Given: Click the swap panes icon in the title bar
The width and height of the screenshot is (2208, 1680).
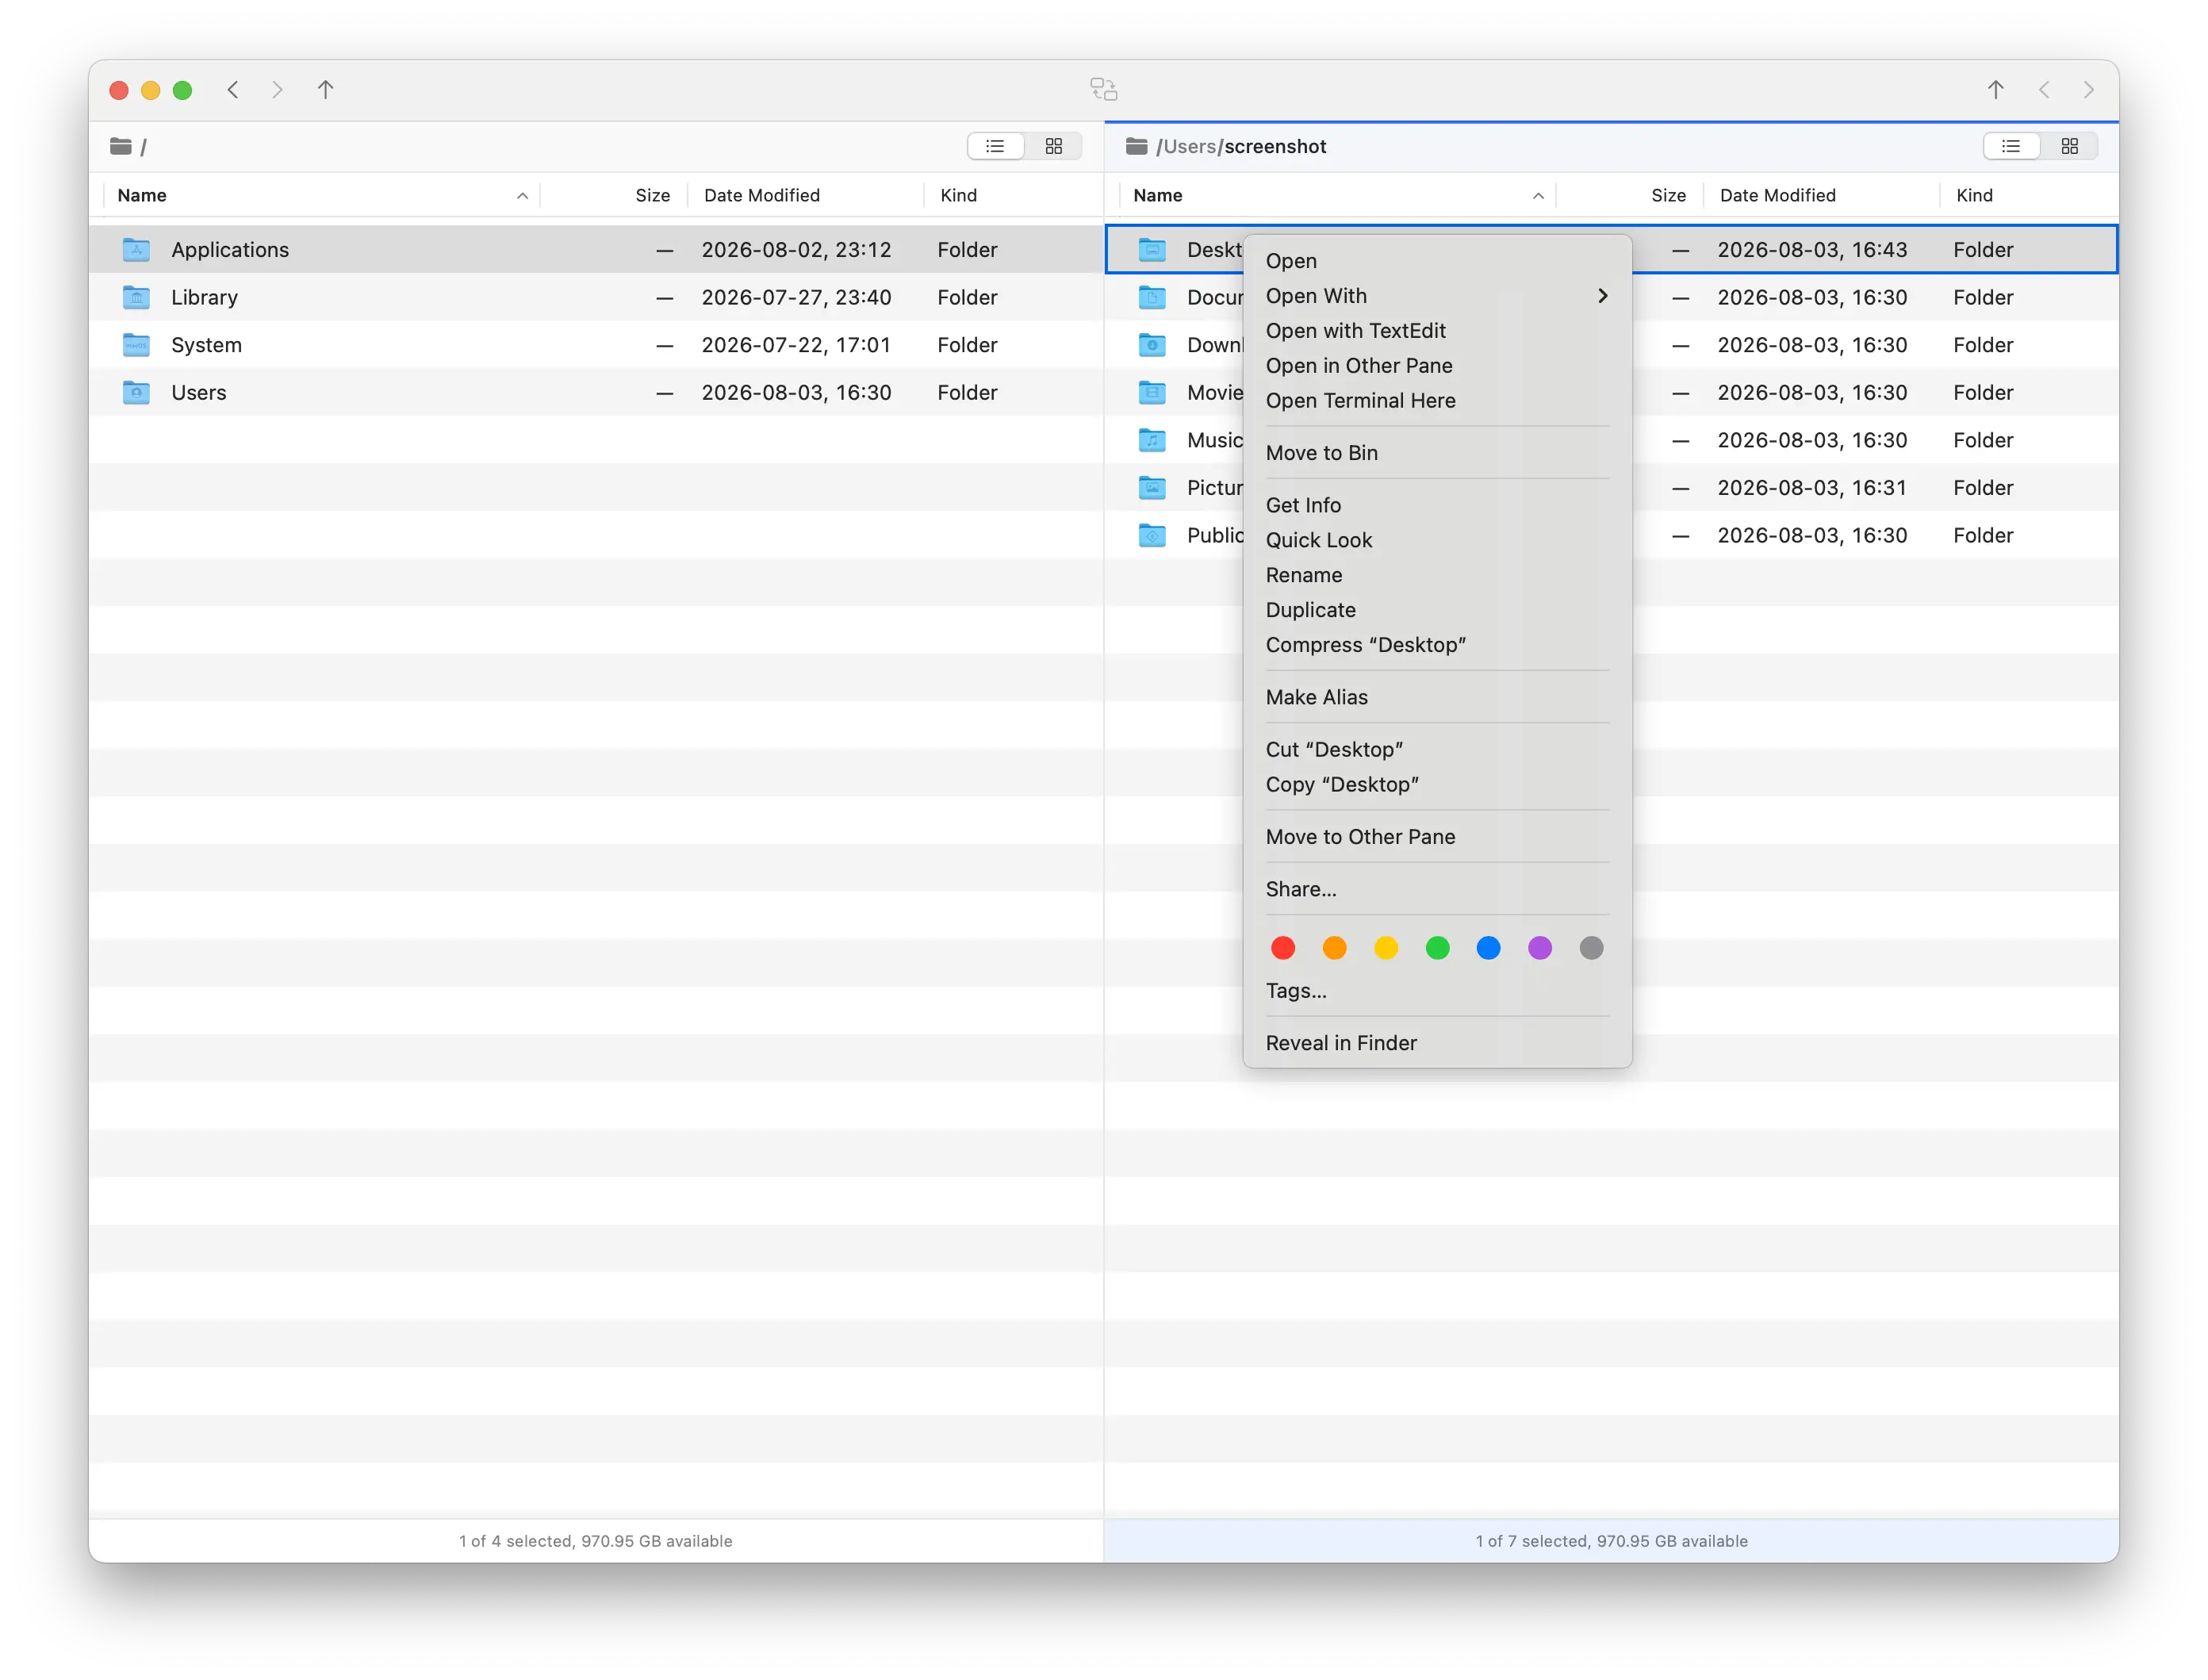Looking at the screenshot, I should click(1103, 90).
